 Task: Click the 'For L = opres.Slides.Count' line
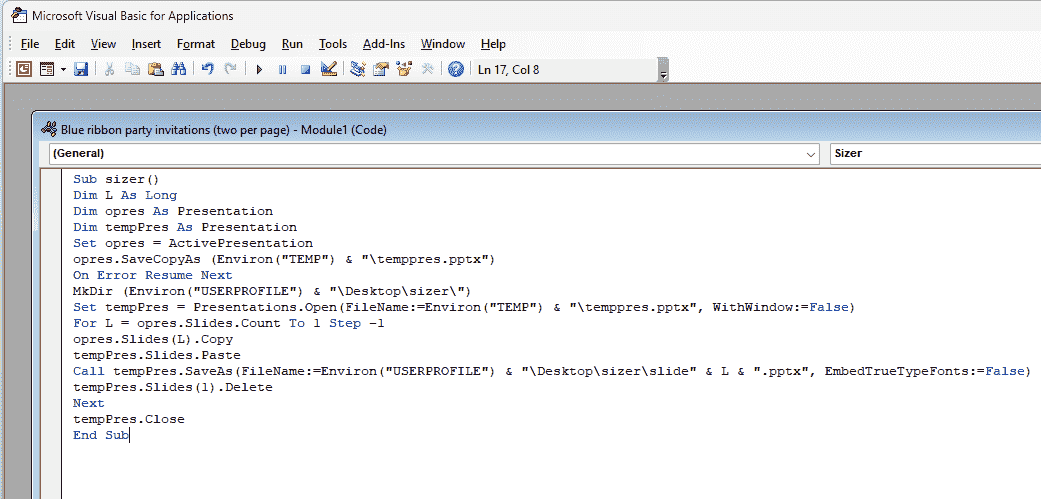pos(228,323)
